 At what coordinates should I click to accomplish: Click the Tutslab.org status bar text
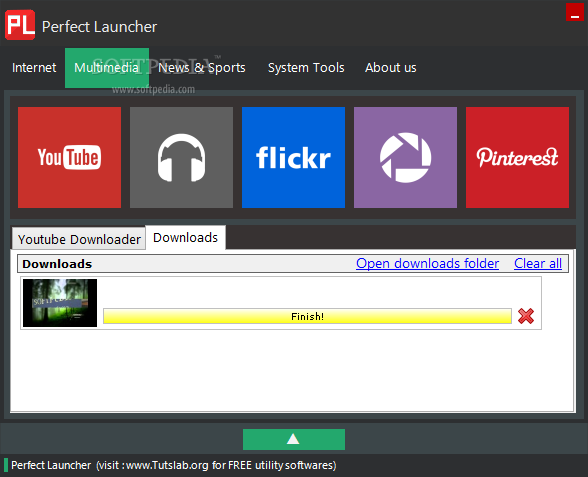174,465
